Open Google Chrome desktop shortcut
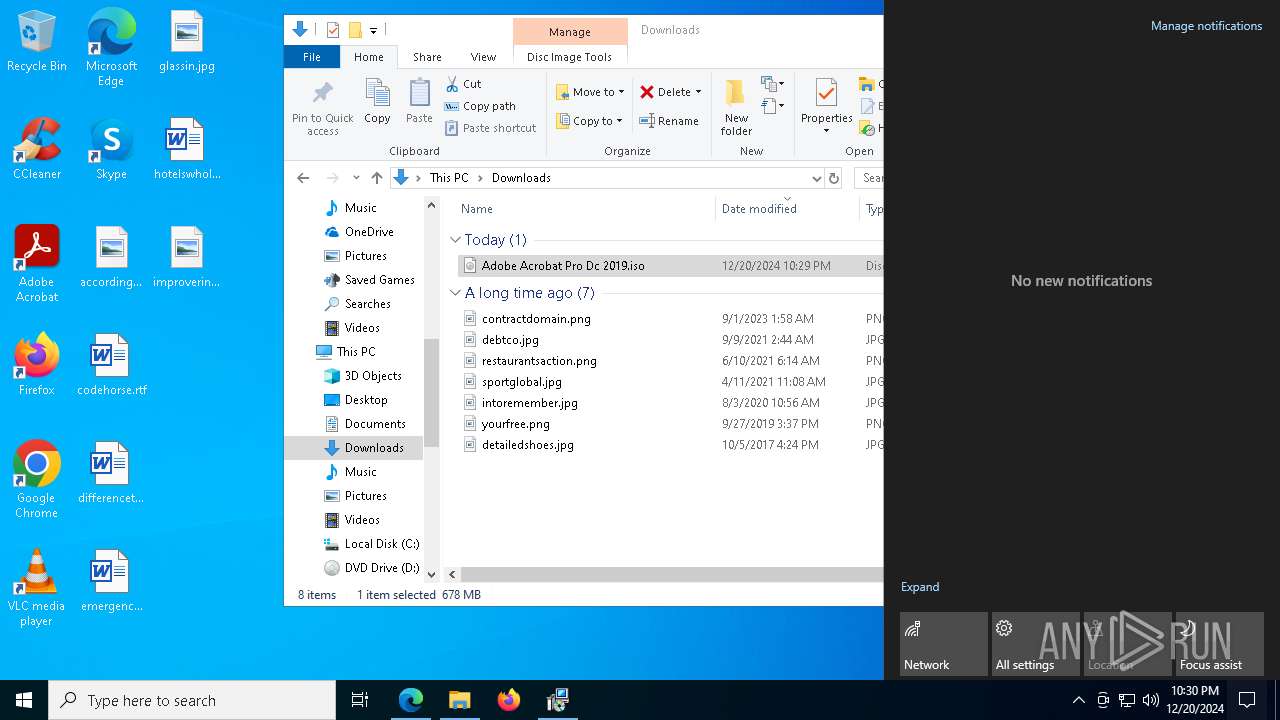The height and width of the screenshot is (720, 1280). tap(37, 480)
